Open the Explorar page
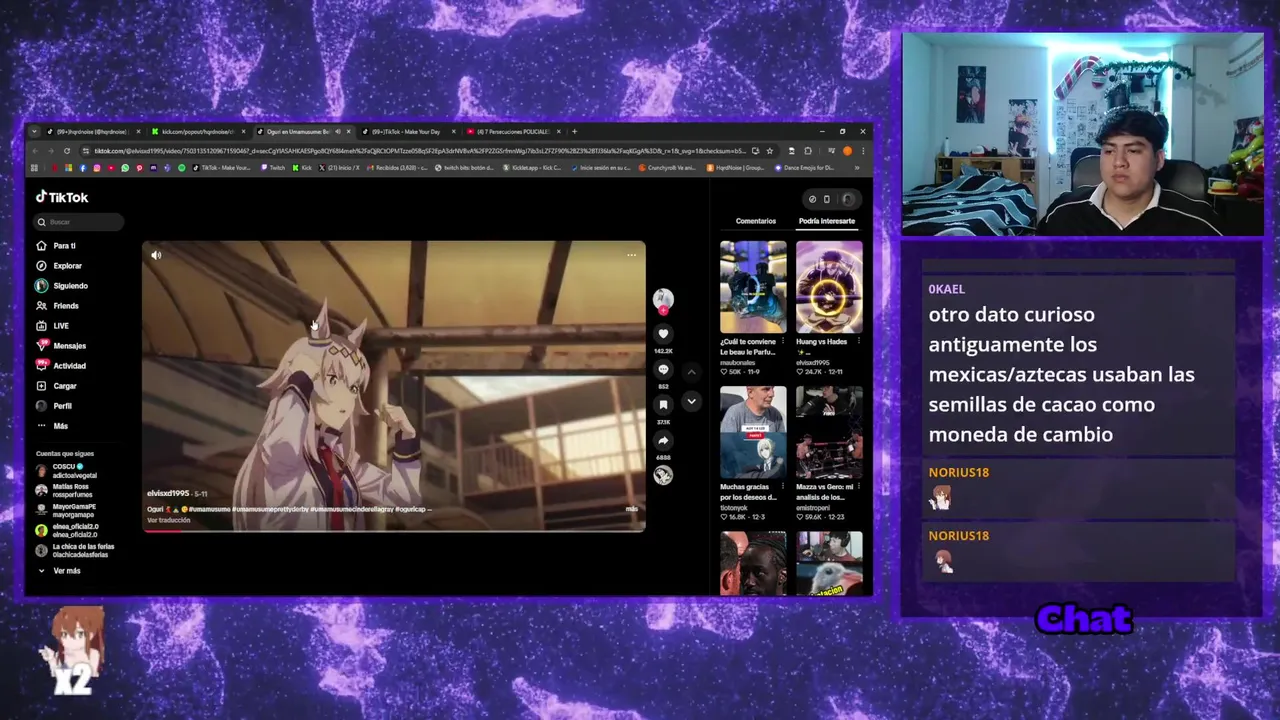 click(59, 266)
